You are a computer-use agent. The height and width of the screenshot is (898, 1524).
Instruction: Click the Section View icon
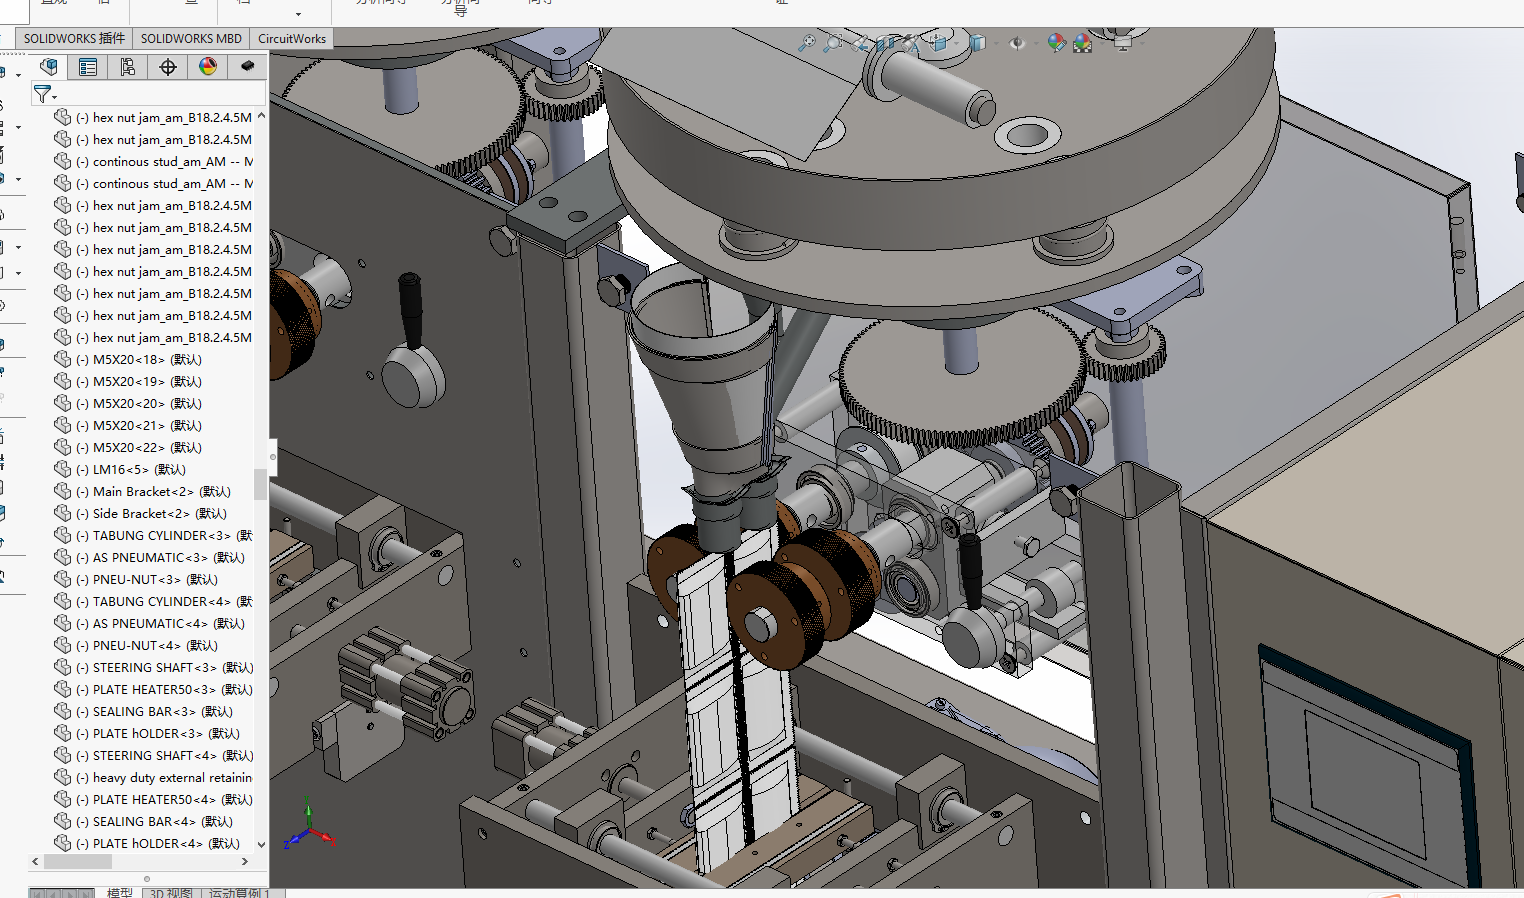[885, 44]
